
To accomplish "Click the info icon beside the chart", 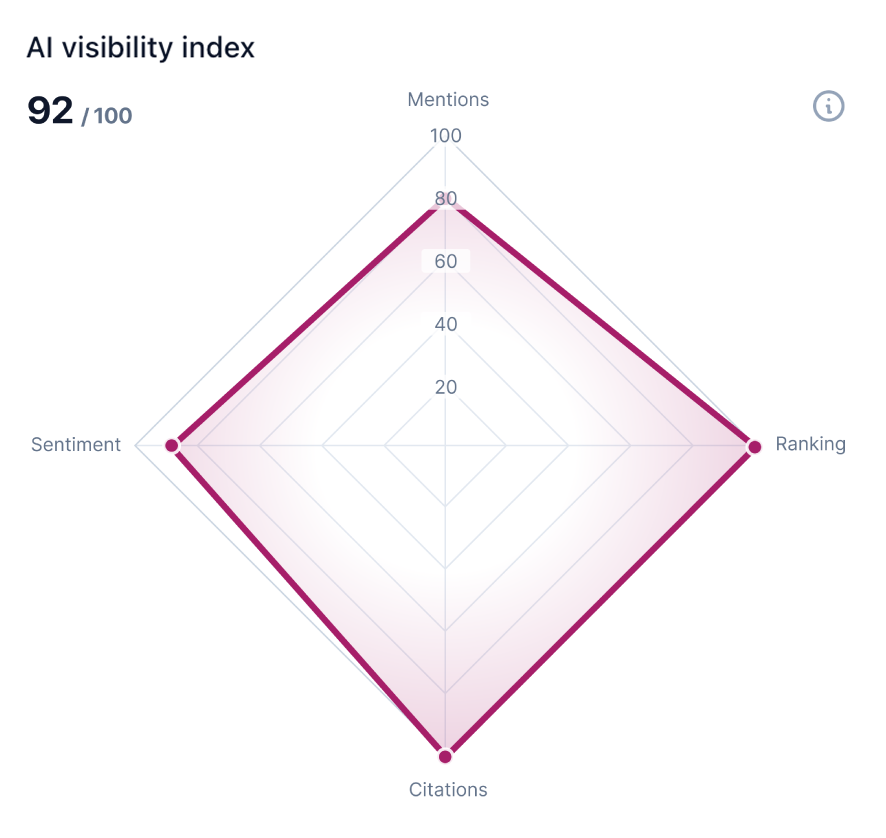I will pos(829,105).
